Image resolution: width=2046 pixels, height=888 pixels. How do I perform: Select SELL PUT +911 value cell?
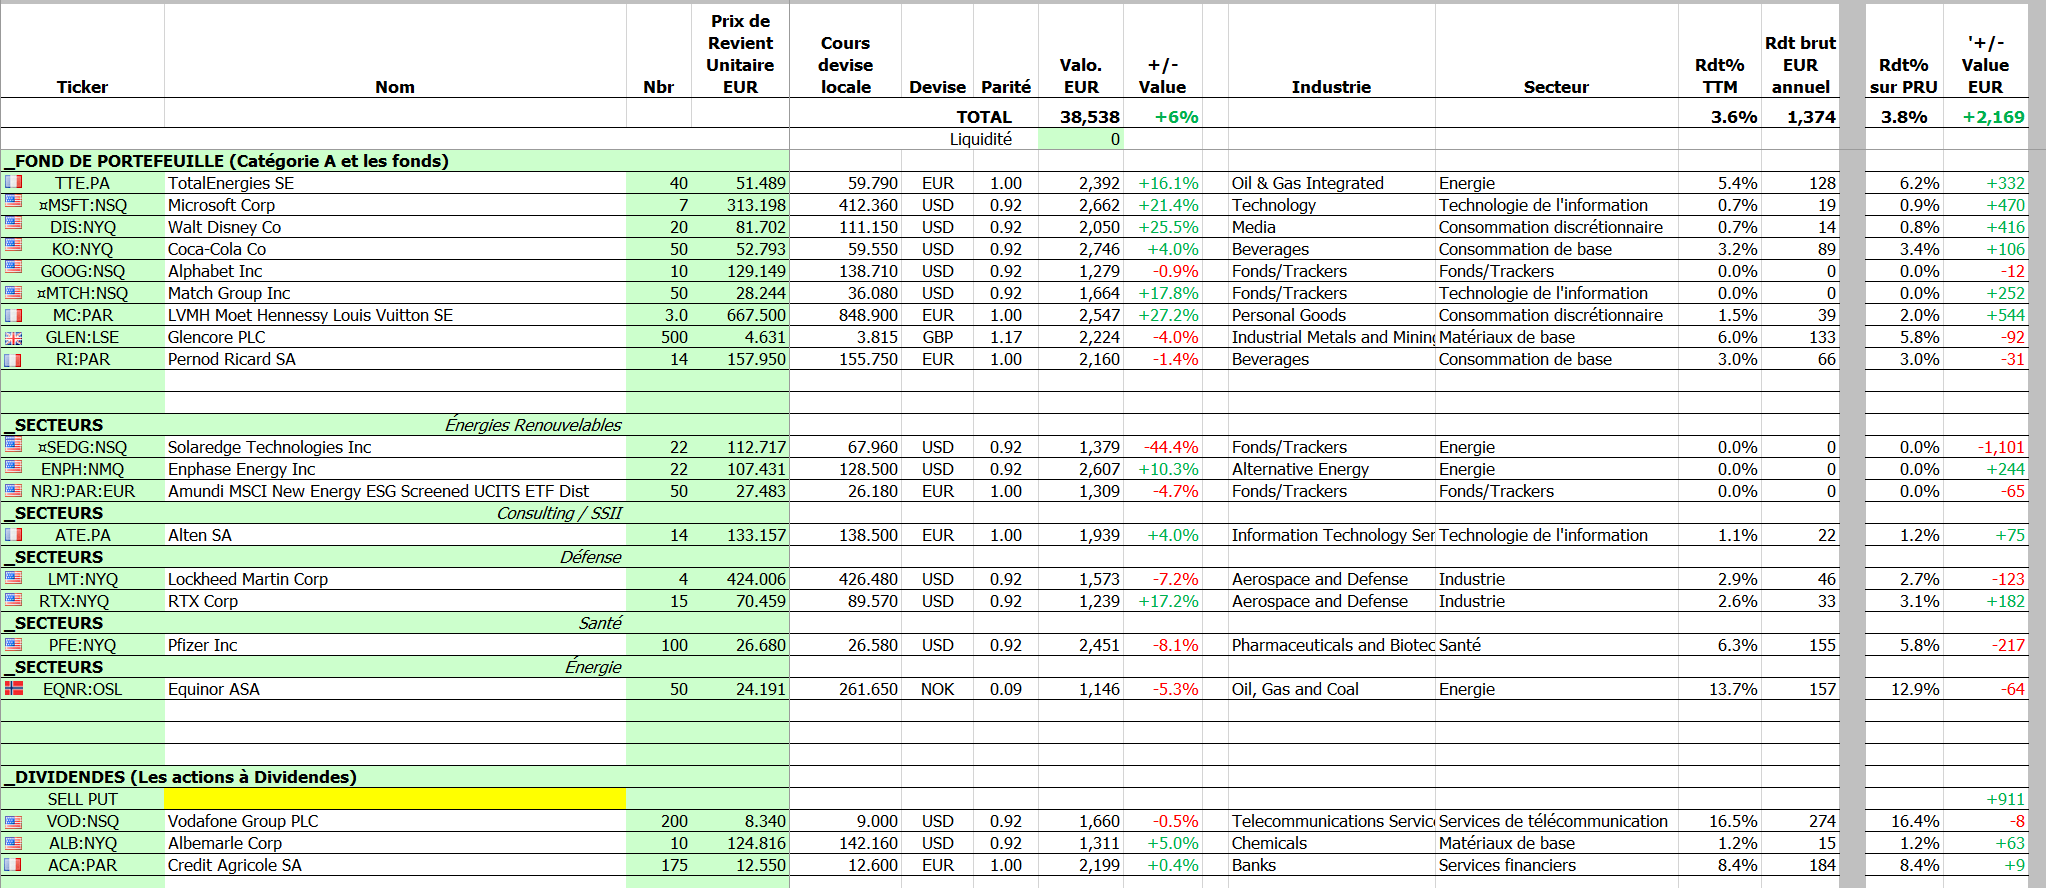1986,799
